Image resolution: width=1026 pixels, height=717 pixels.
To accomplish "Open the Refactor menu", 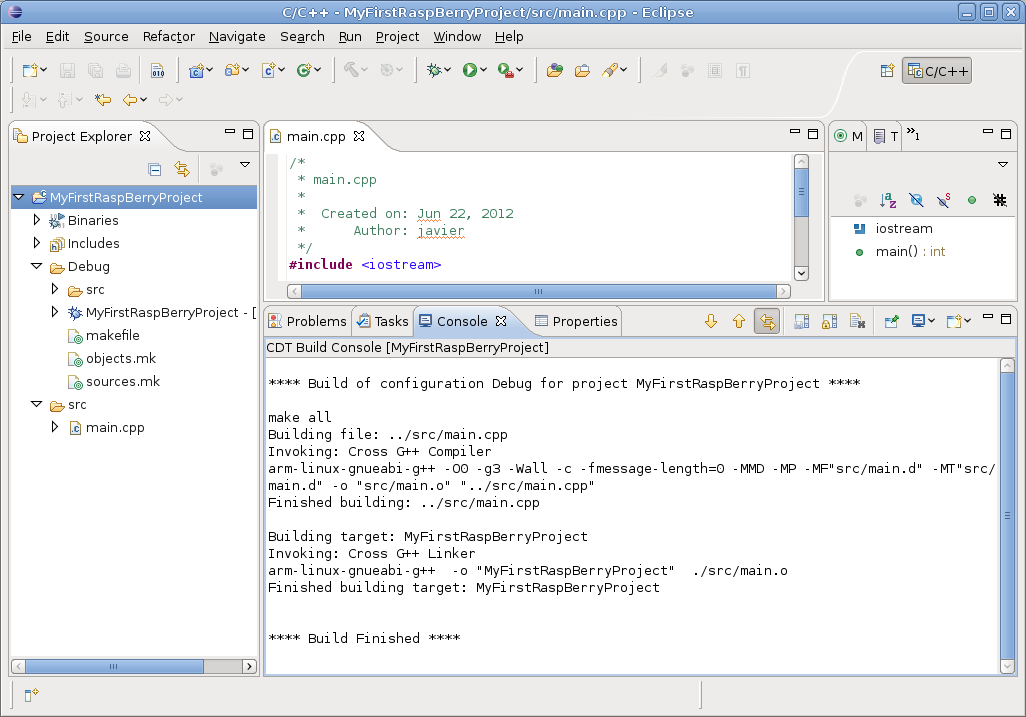I will pos(169,37).
